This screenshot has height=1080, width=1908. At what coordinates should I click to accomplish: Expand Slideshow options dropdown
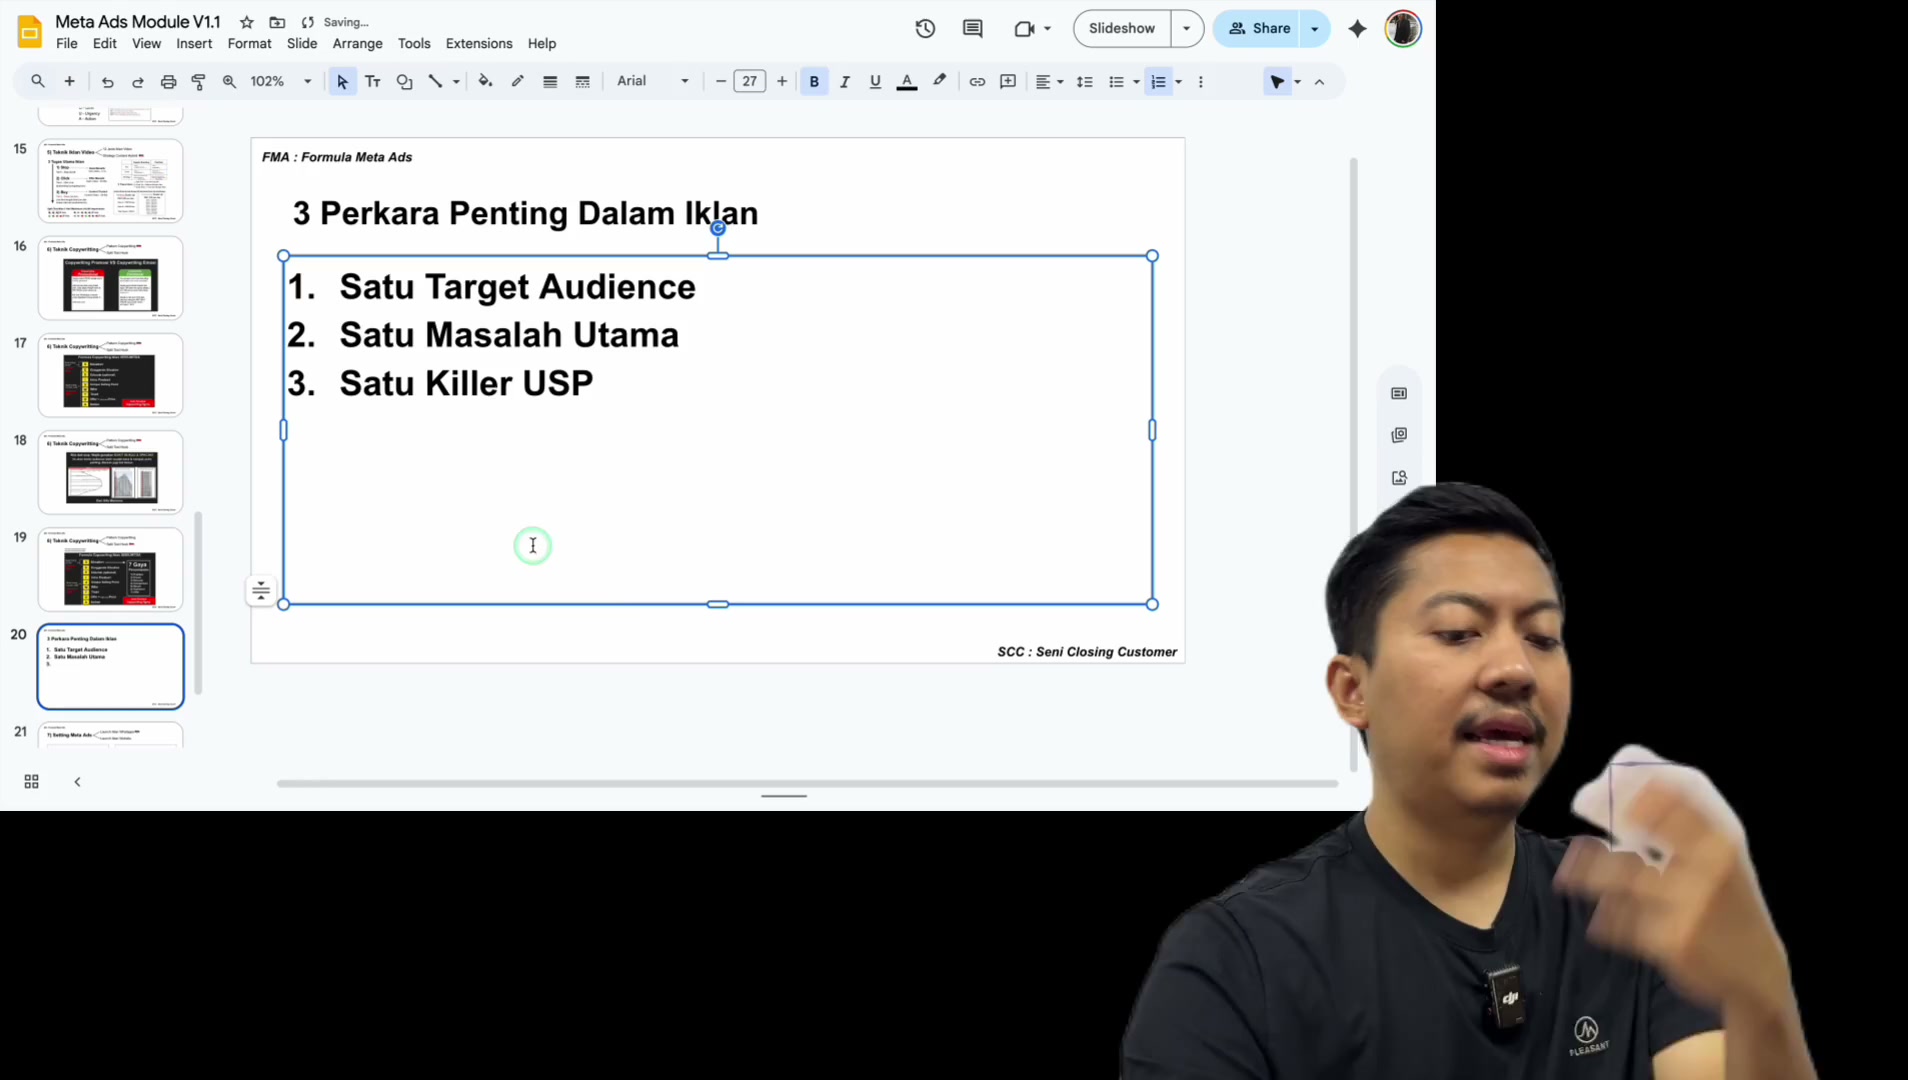[x=1186, y=29]
